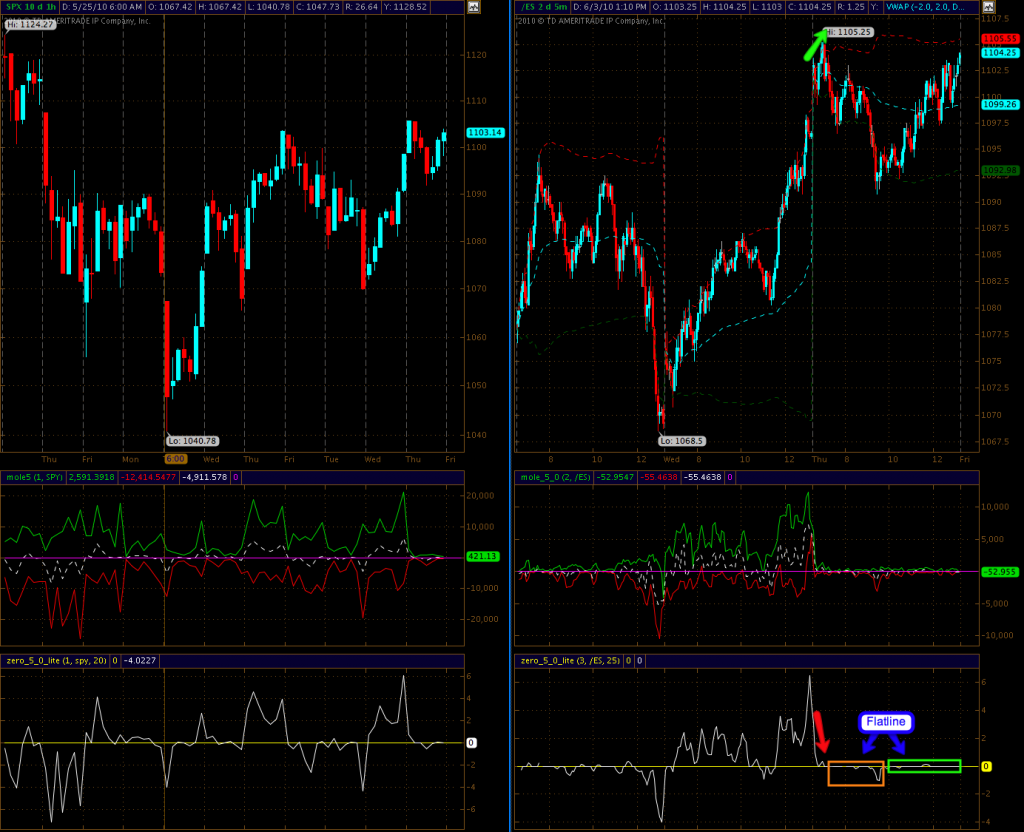
Task: Open the mole5 (1, SPY) study label
Action: point(34,477)
